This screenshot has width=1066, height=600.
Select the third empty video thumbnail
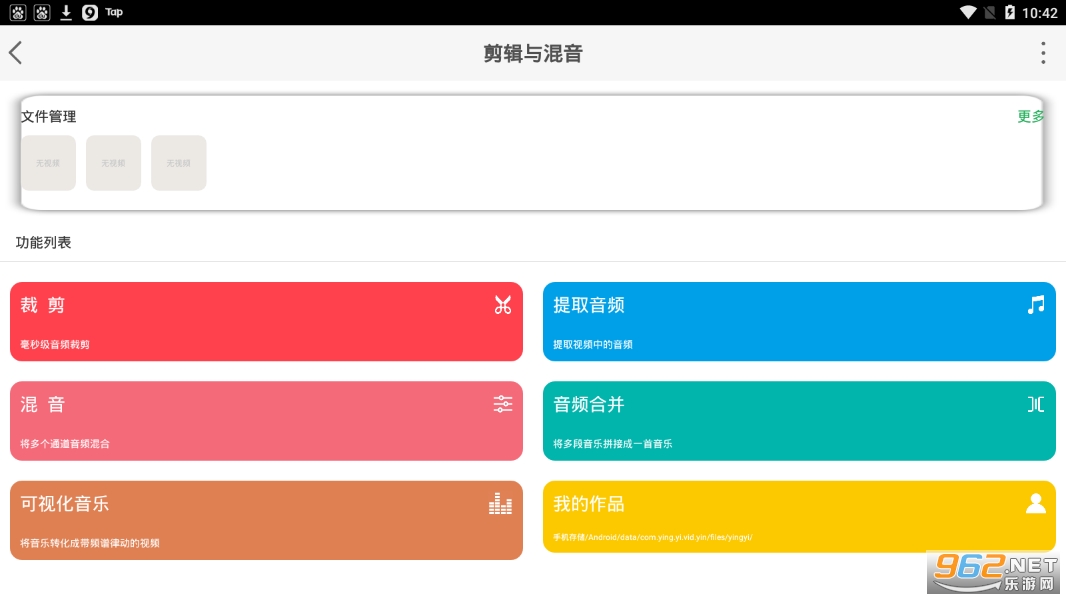click(x=178, y=163)
